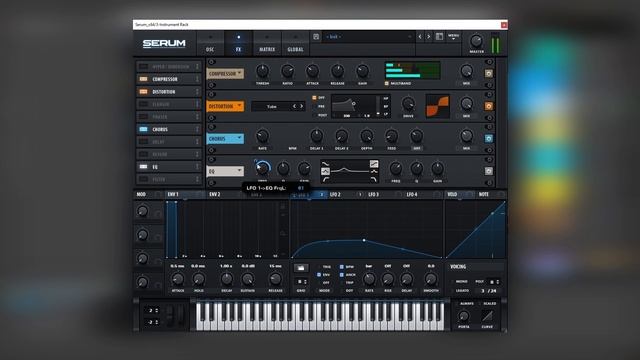Screen dimensions: 640x360
Task: Click the EQ color chip in FX rack
Action: (143, 167)
